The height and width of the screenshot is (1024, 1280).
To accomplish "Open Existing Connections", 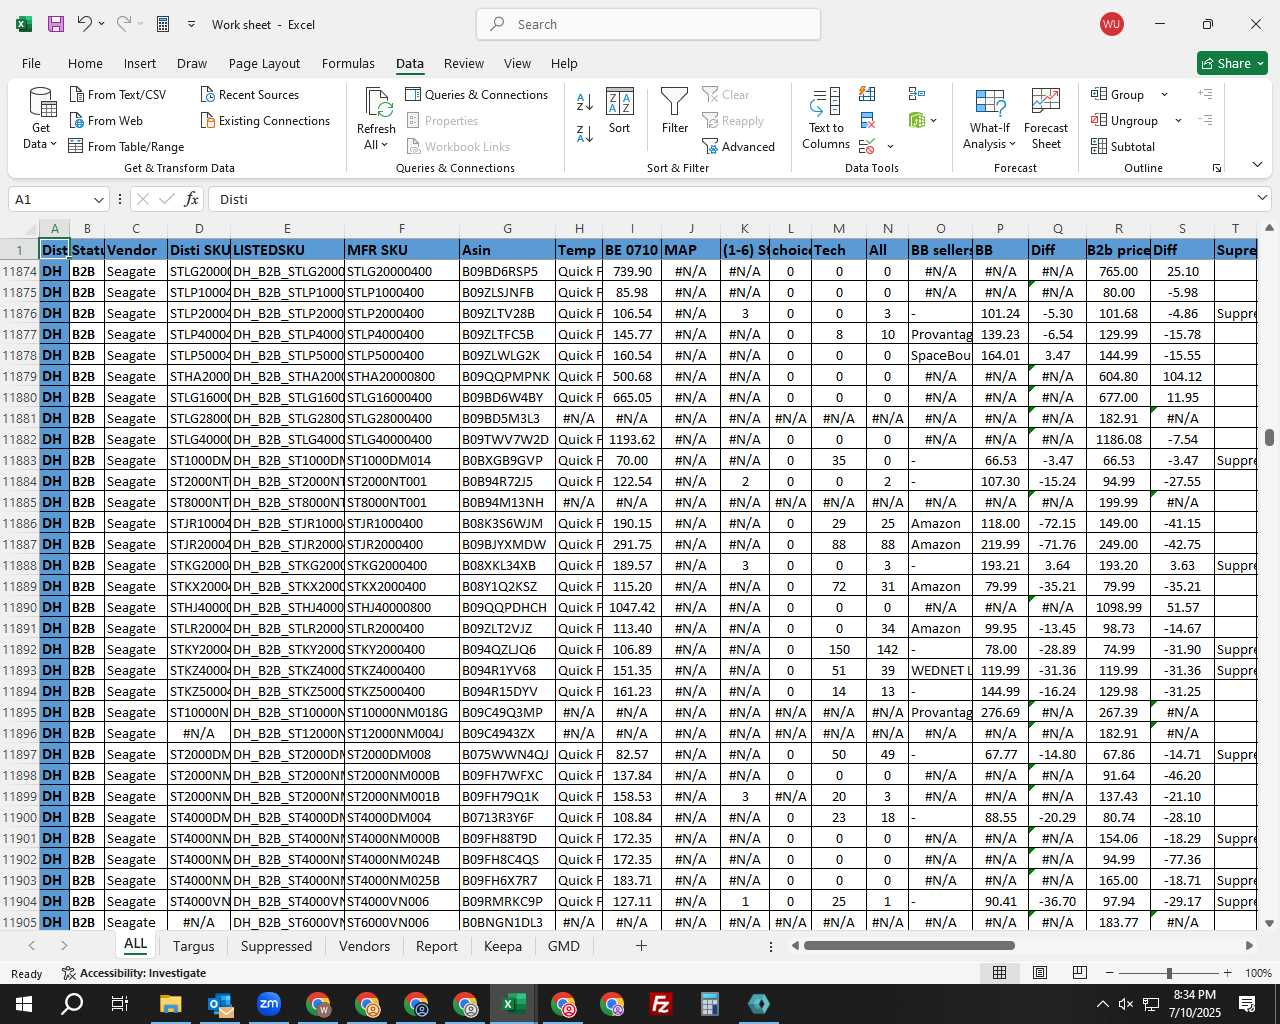I will 265,121.
